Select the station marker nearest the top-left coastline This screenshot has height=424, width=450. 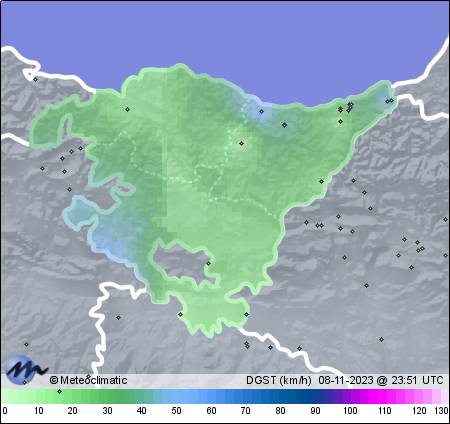click(x=36, y=79)
